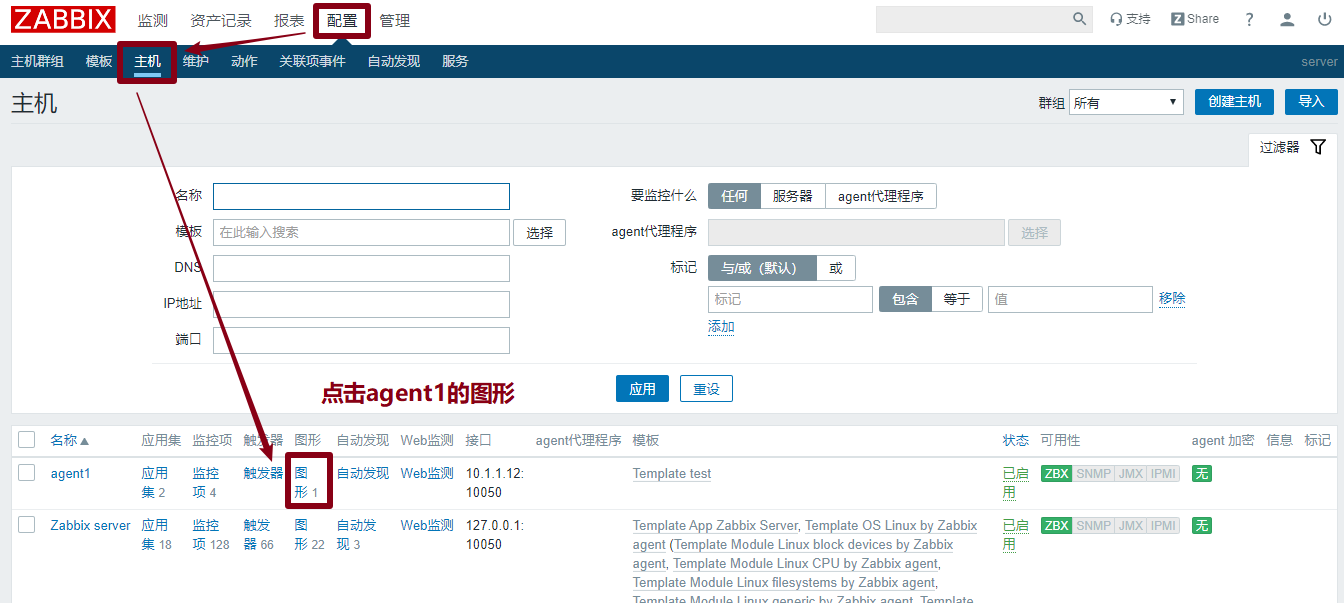
Task: Go to 维护 submenu
Action: (196, 61)
